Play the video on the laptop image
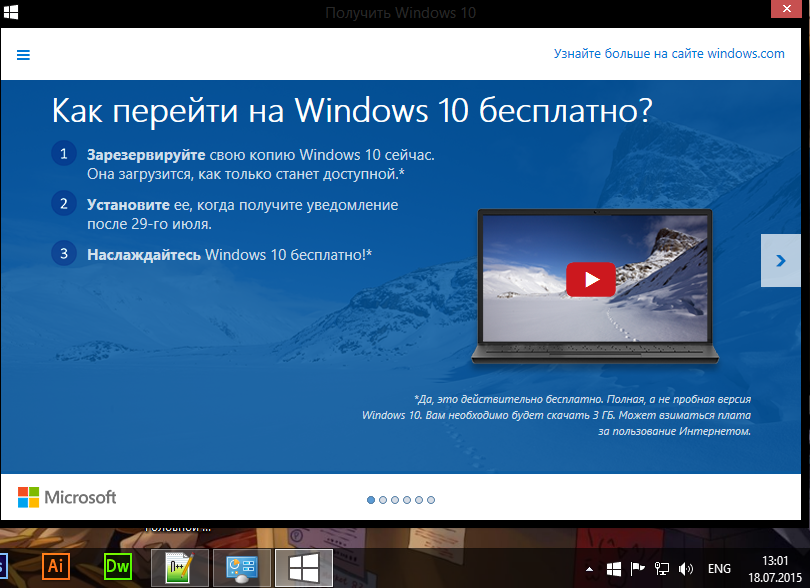The image size is (810, 588). coord(590,279)
